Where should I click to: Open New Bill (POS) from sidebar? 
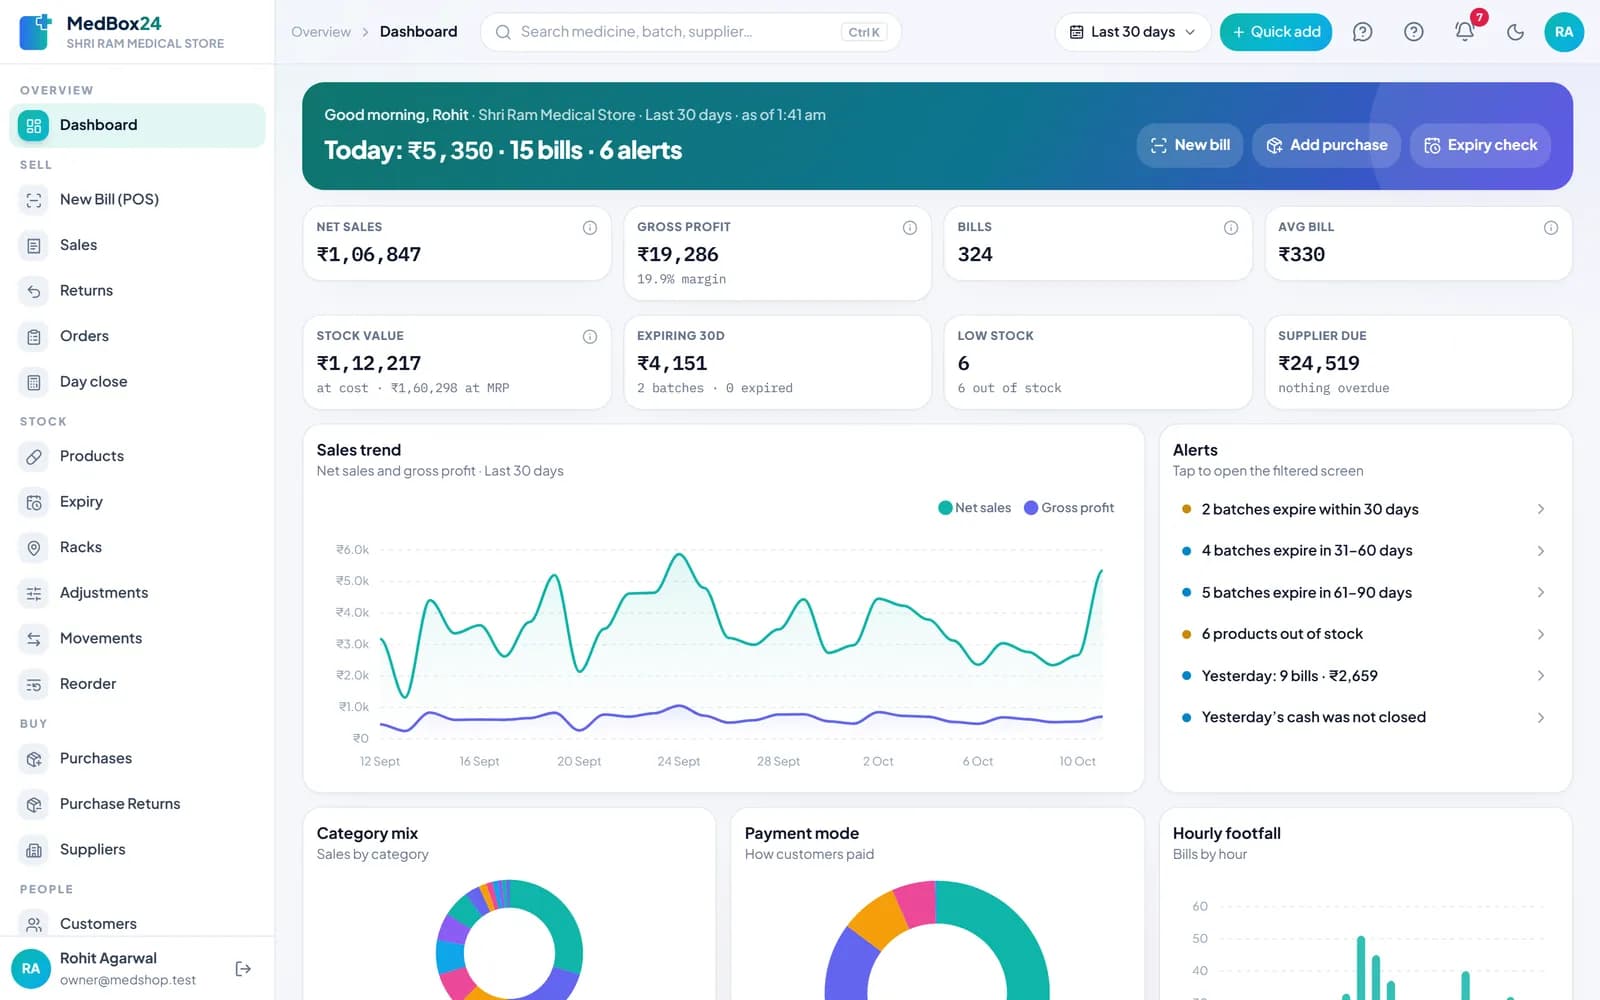tap(138, 199)
